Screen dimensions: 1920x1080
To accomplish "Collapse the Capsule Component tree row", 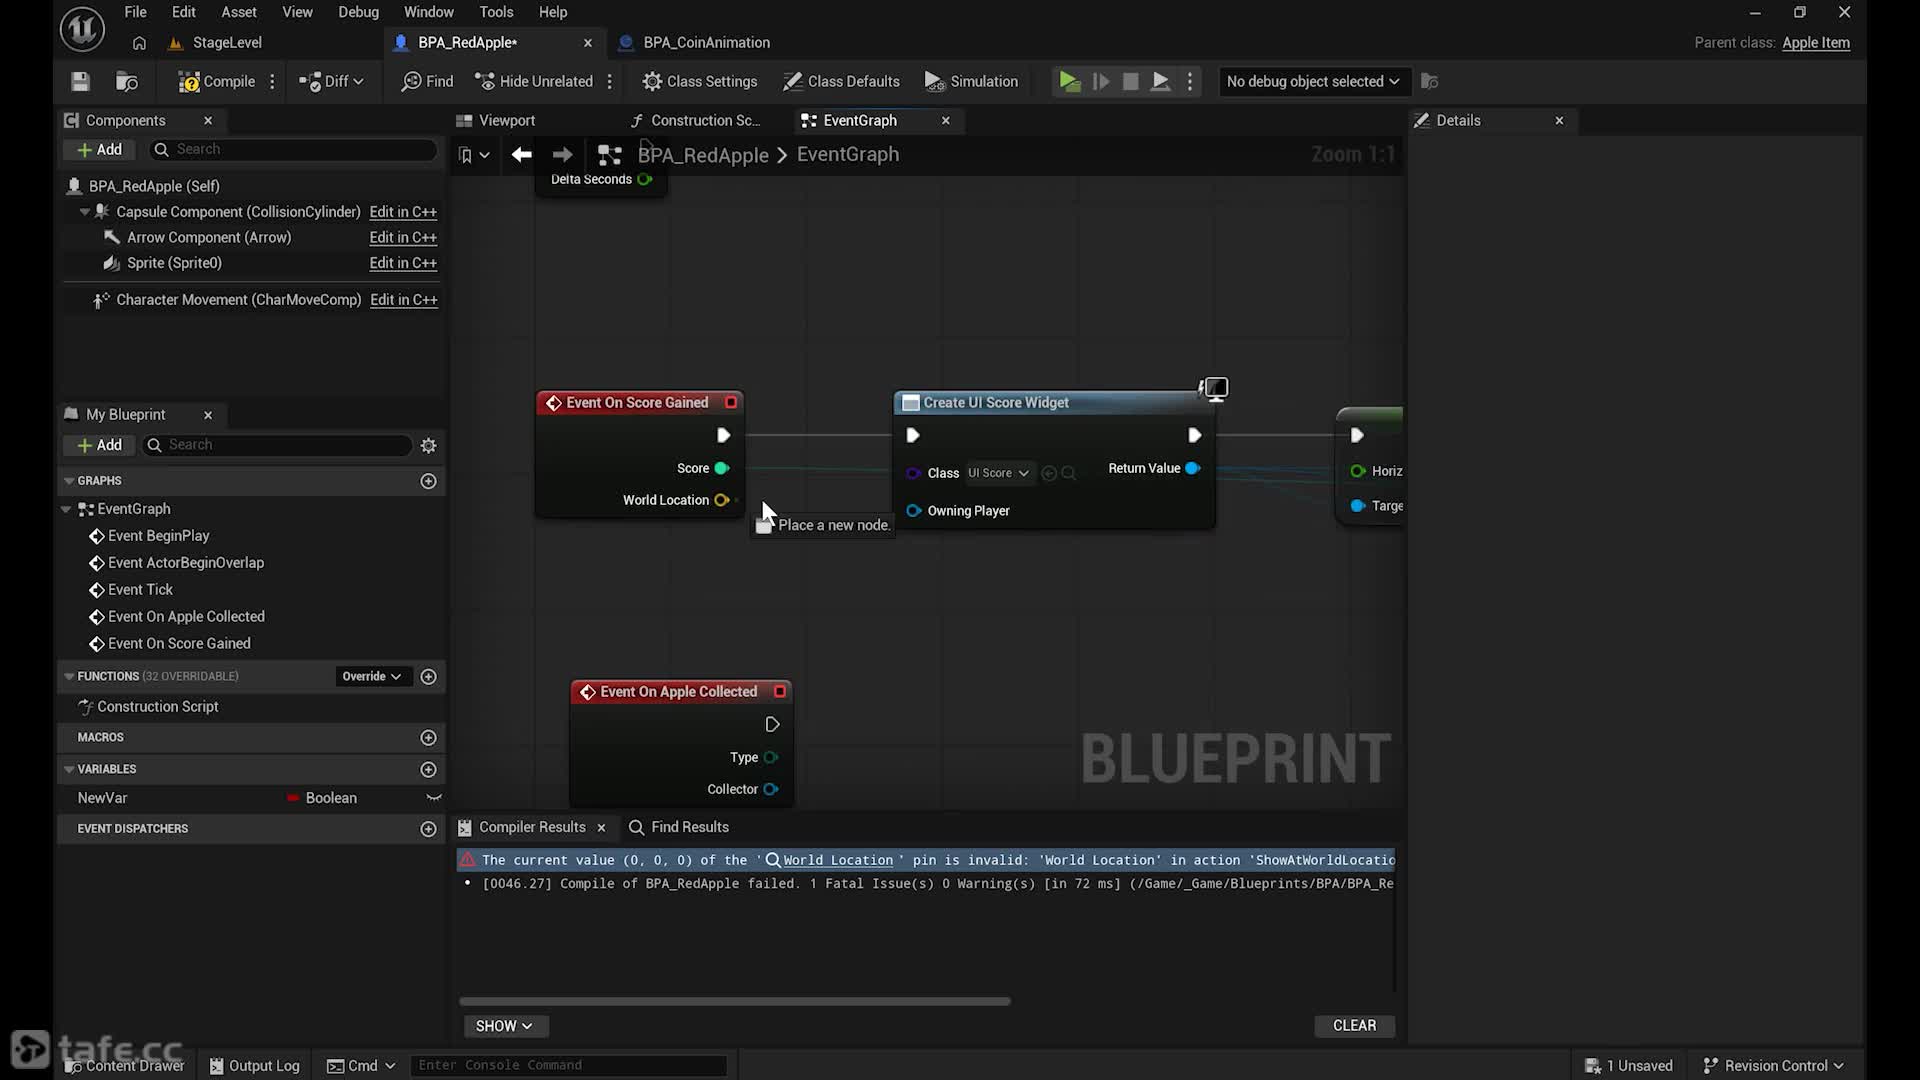I will click(x=85, y=212).
